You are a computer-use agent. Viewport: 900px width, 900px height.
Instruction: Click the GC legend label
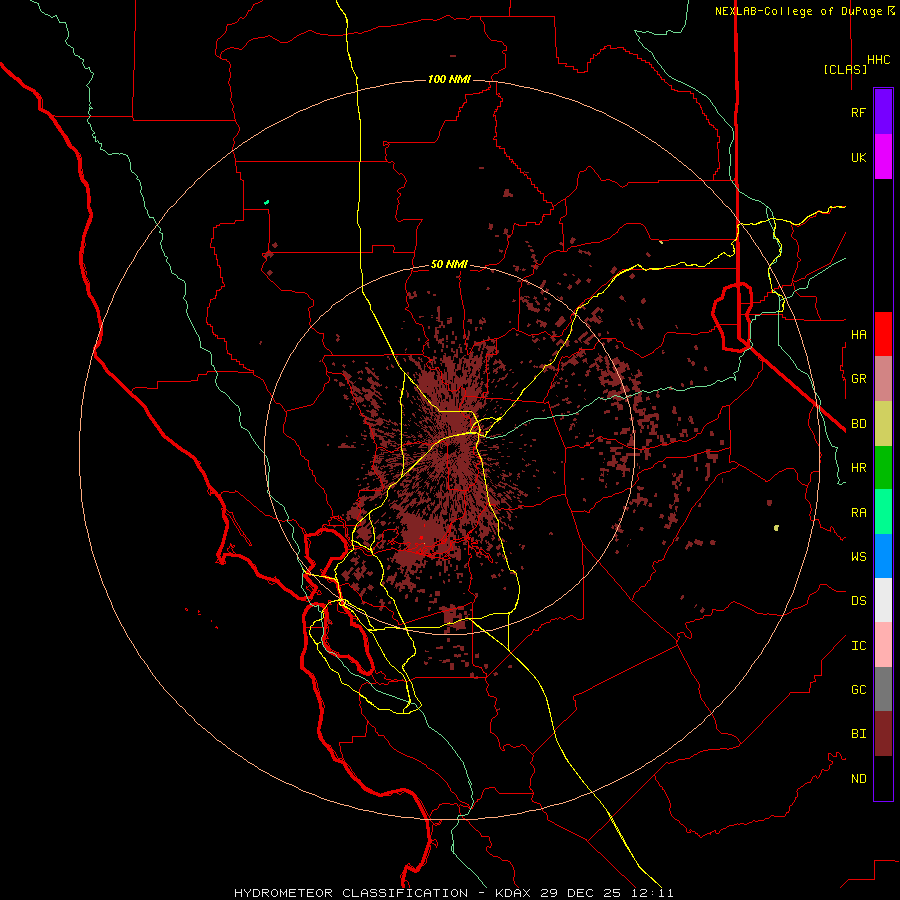(858, 690)
